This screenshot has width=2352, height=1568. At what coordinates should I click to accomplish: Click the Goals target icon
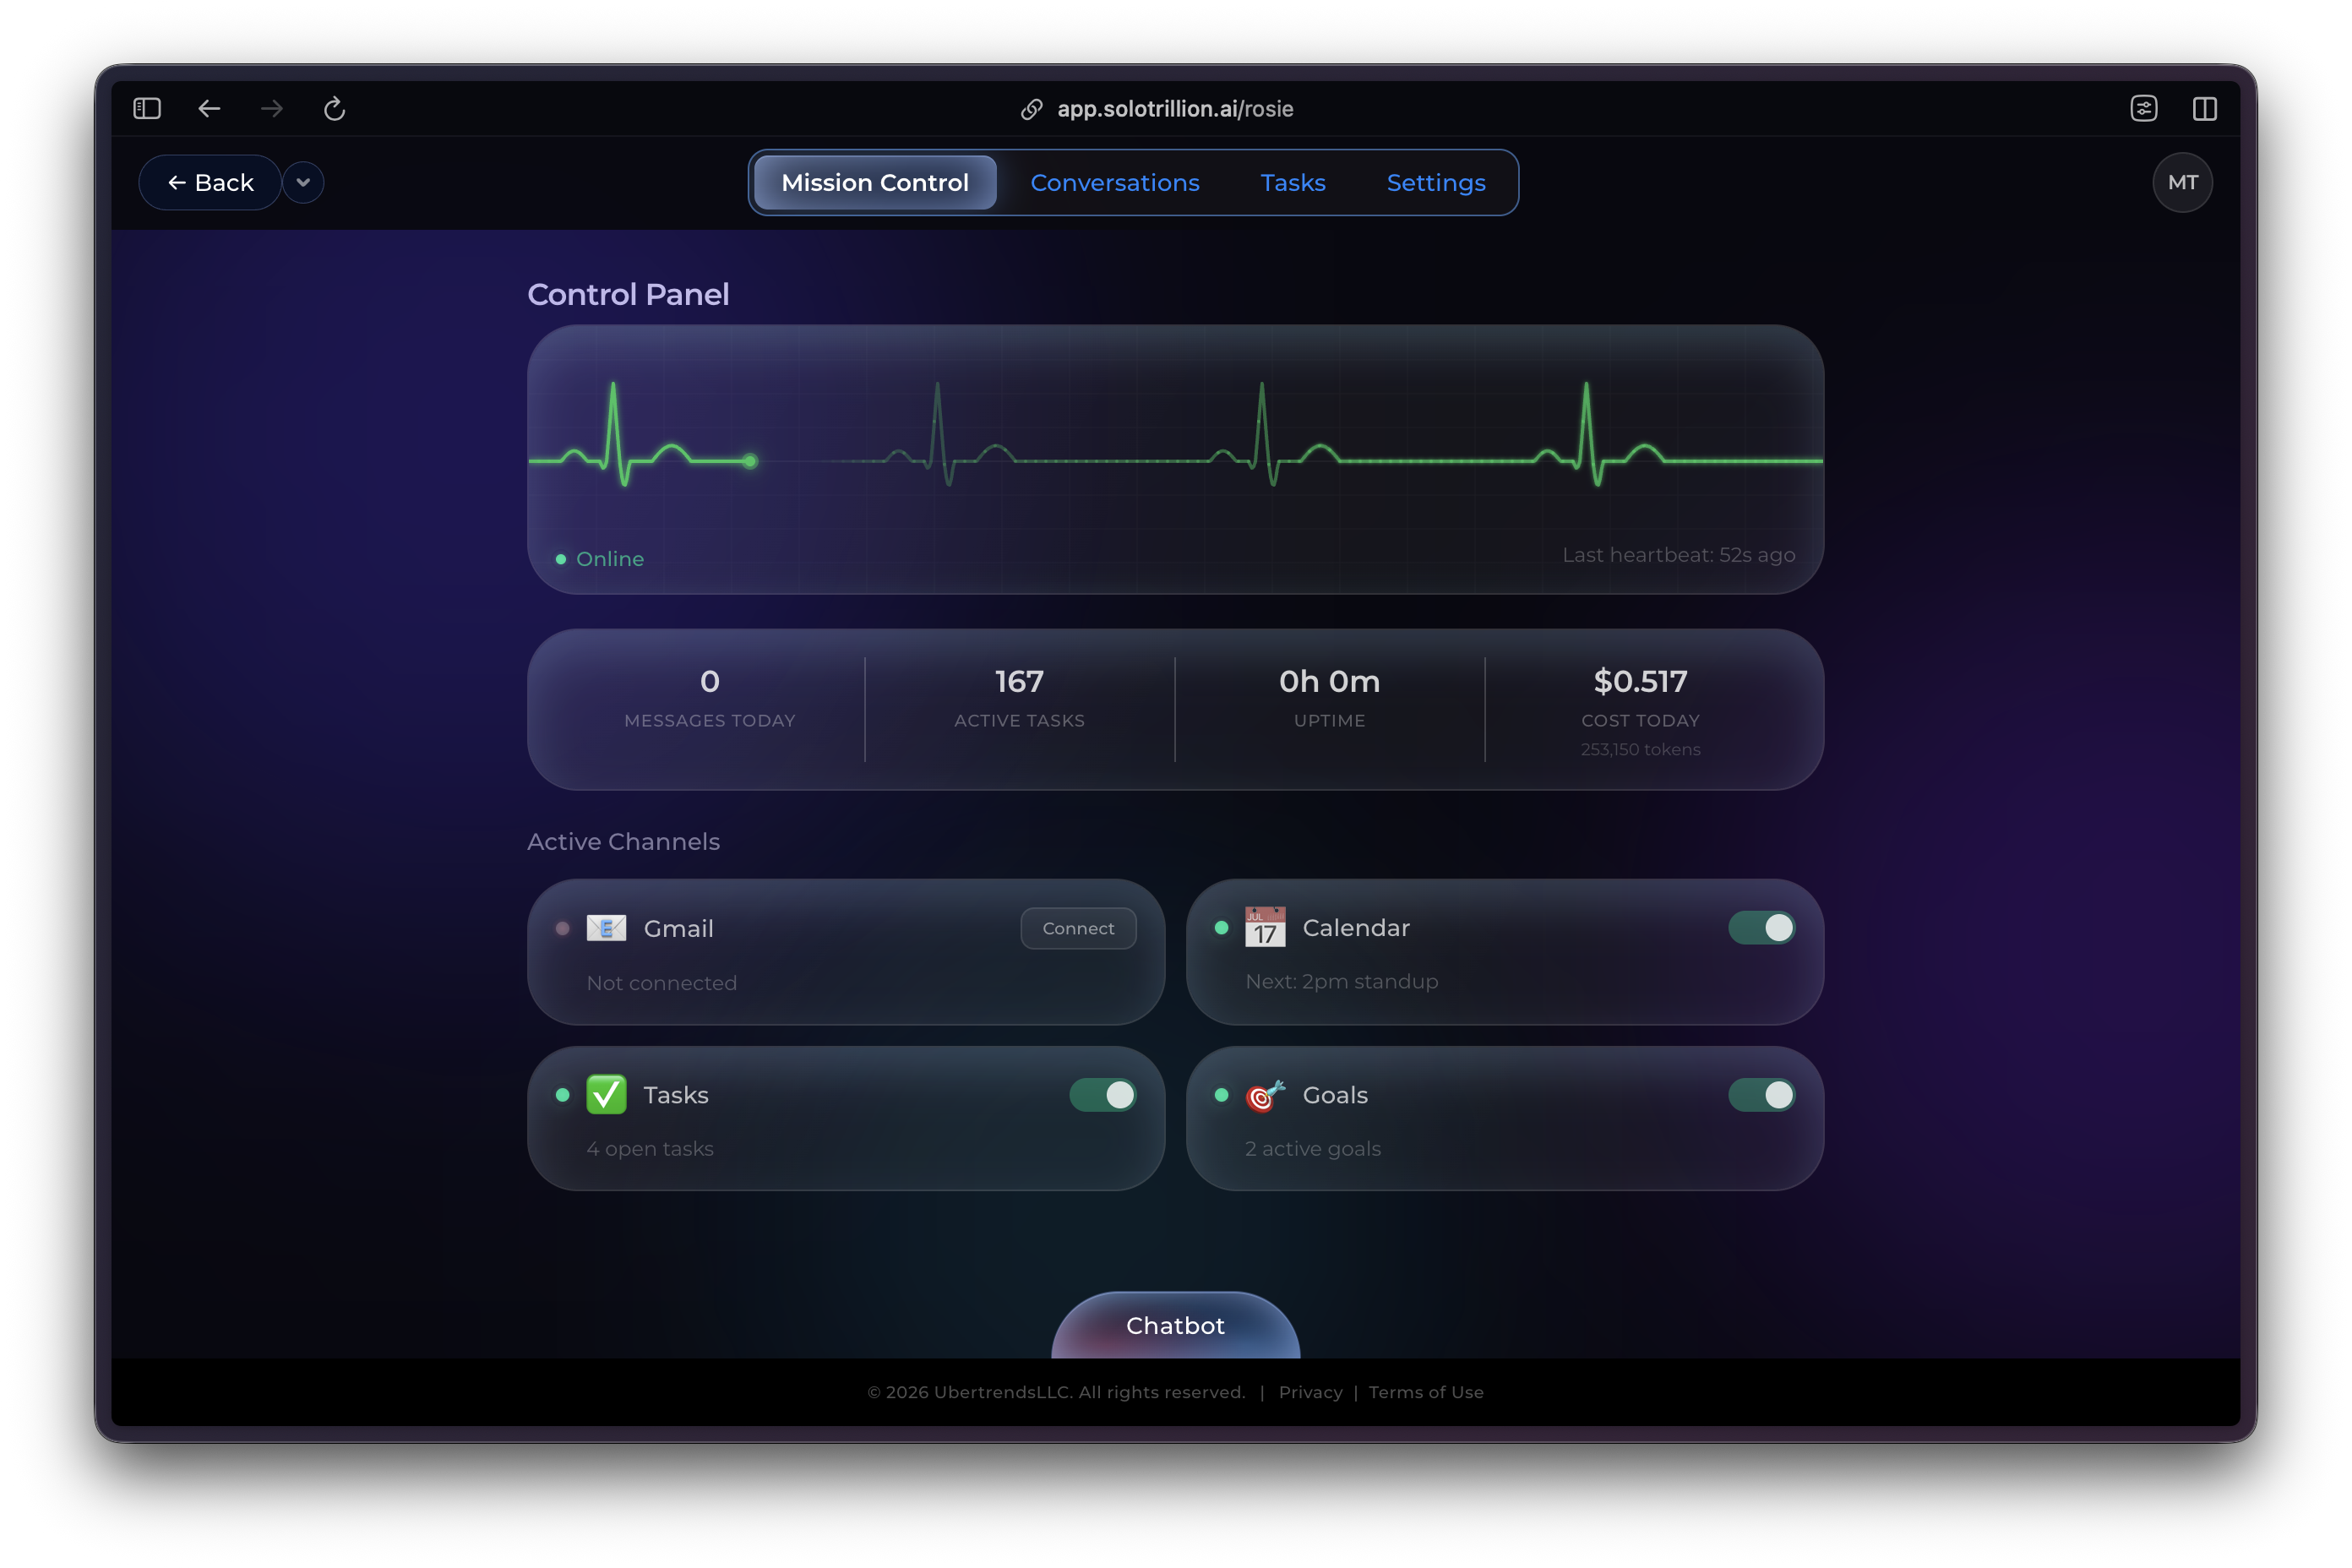(x=1264, y=1095)
